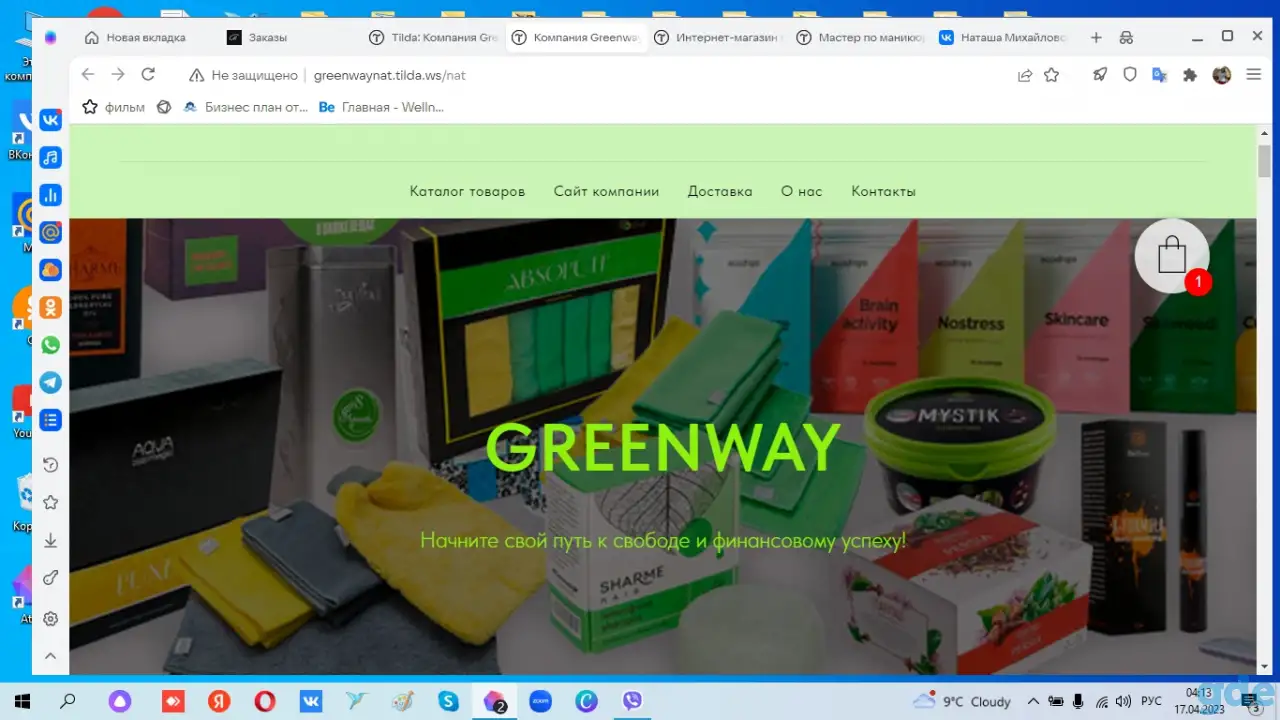Switch to 'Tilda: Компания Gre' tab
1280x720 pixels.
[x=432, y=38]
